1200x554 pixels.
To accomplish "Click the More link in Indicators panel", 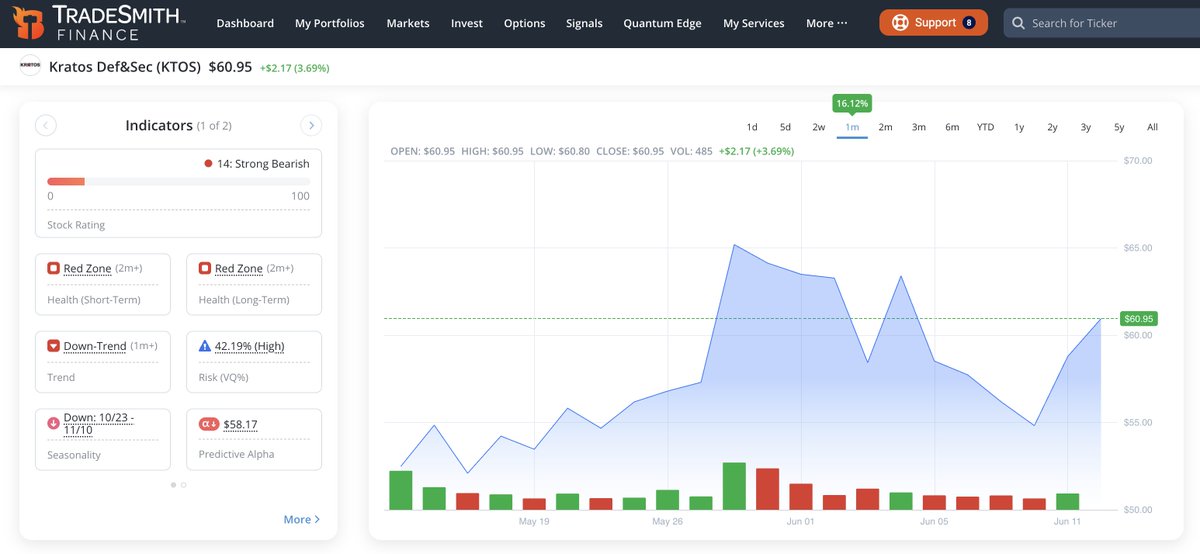I will tap(301, 519).
